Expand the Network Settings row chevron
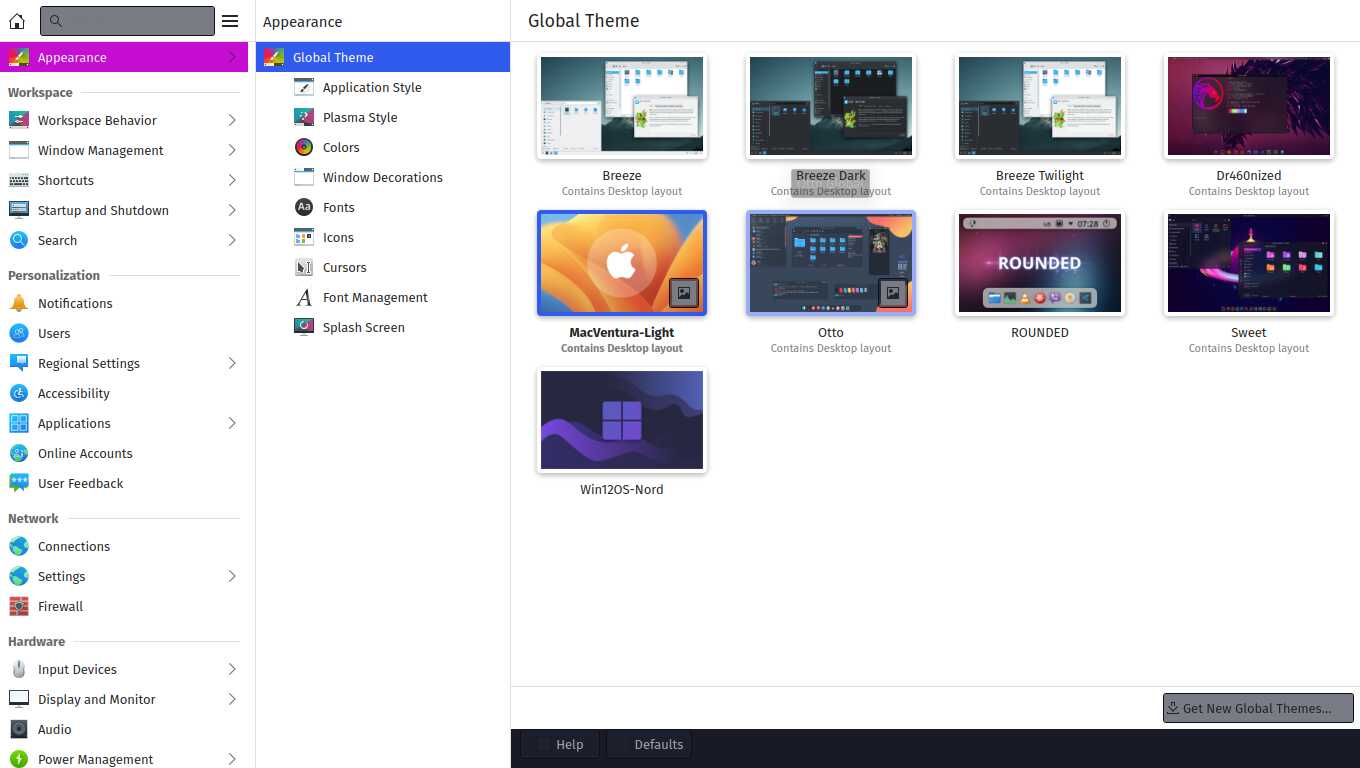Viewport: 1360px width, 768px height. pos(232,576)
